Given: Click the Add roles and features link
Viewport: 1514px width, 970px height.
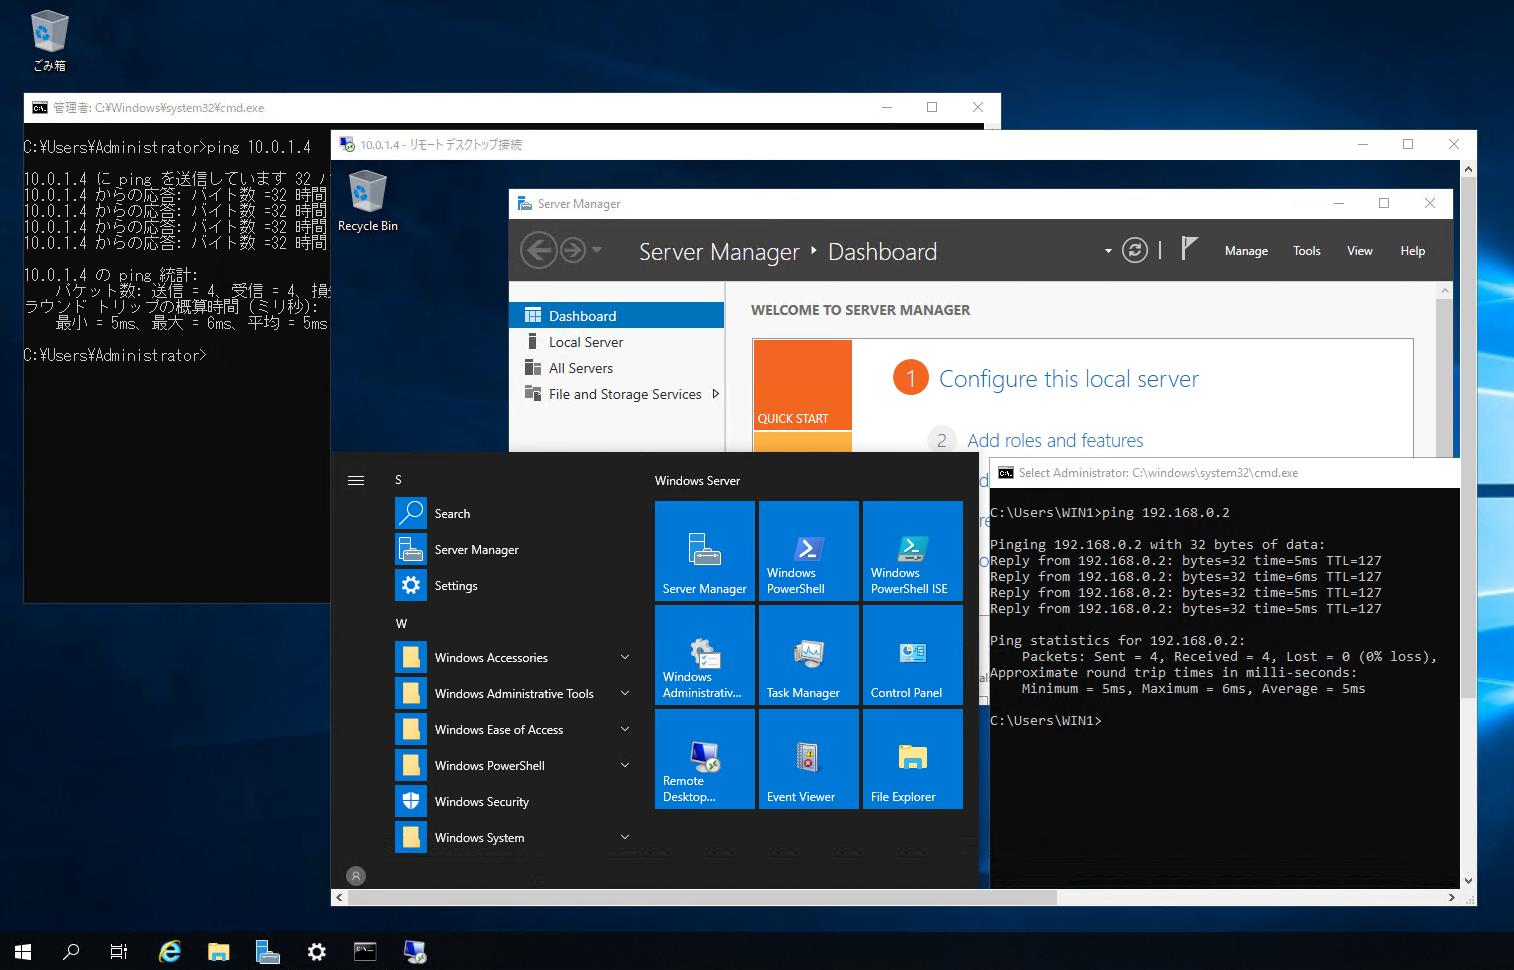Looking at the screenshot, I should click(x=1055, y=440).
